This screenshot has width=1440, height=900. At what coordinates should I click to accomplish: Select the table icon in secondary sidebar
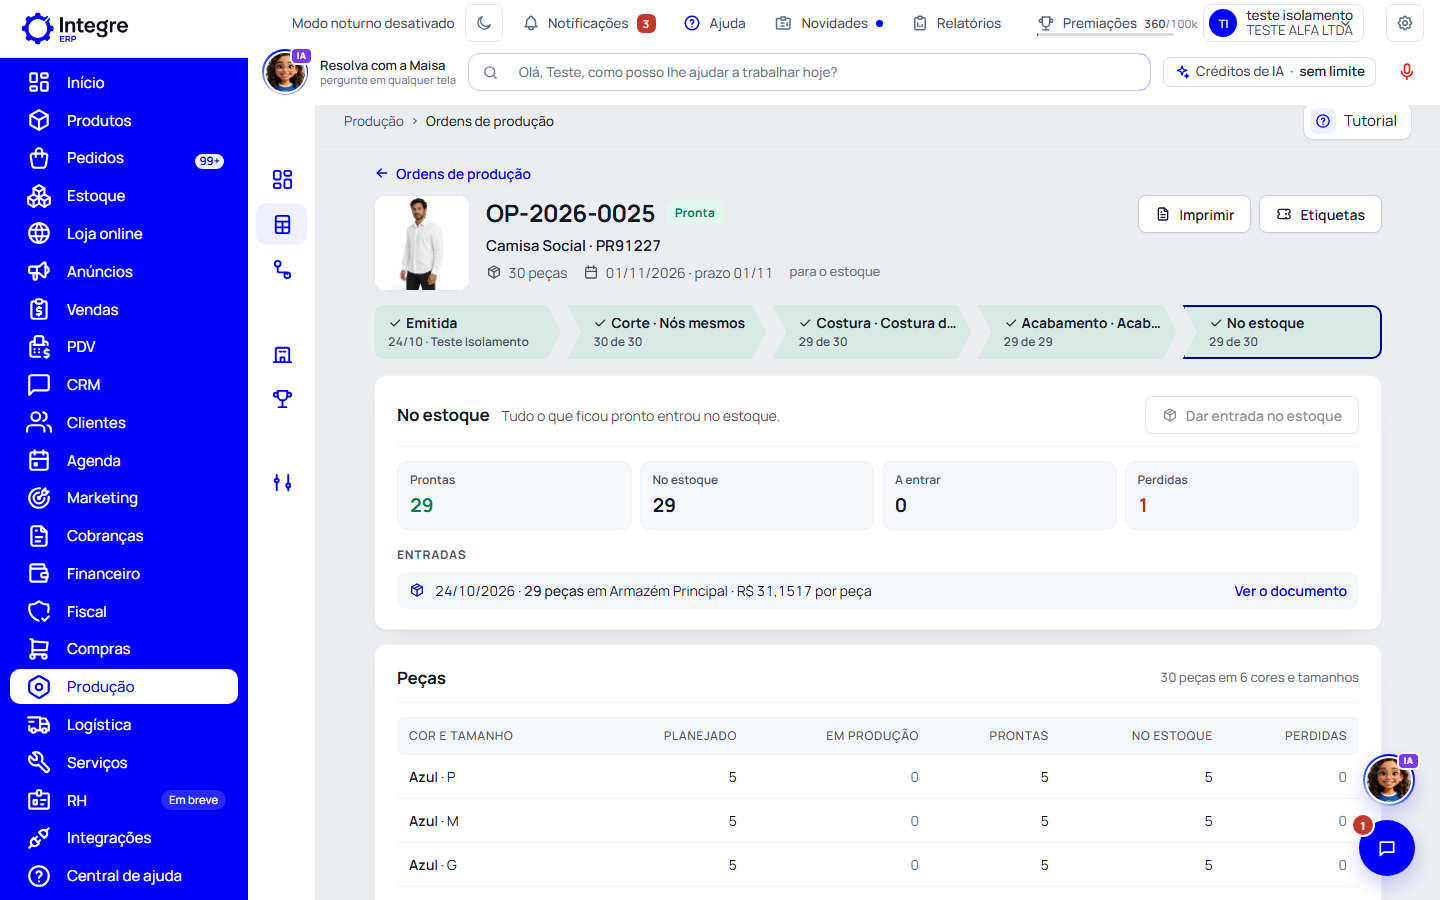pyautogui.click(x=282, y=224)
